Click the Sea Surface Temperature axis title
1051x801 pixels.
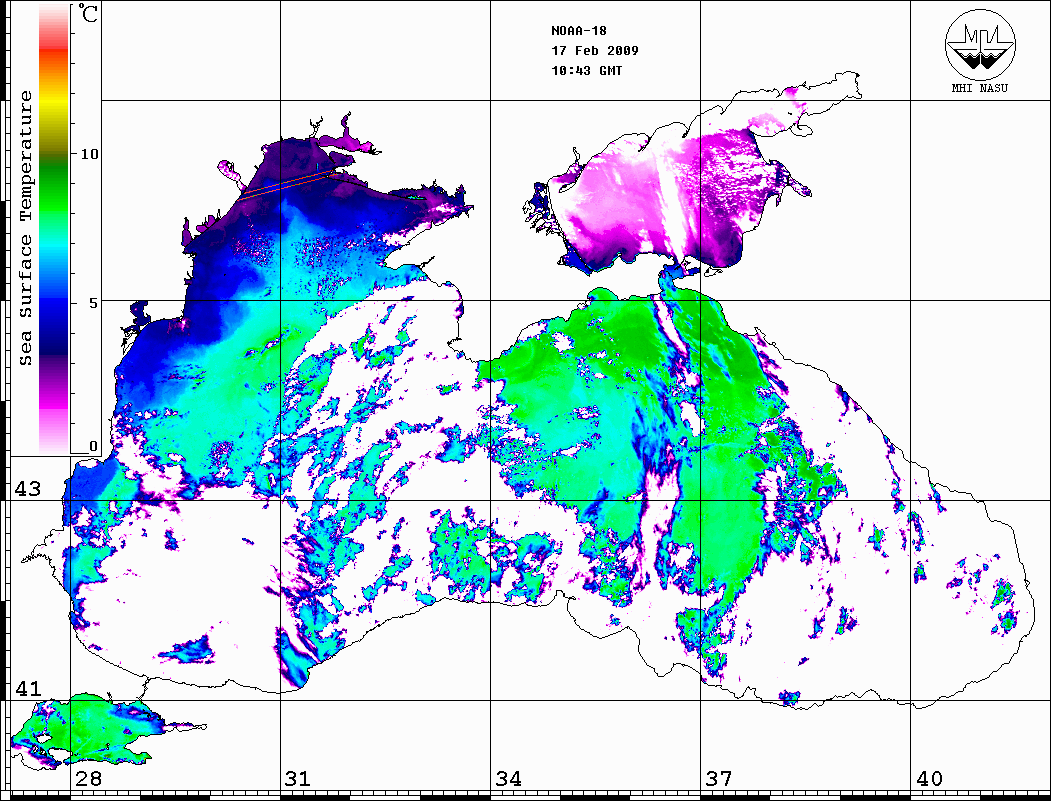point(26,228)
